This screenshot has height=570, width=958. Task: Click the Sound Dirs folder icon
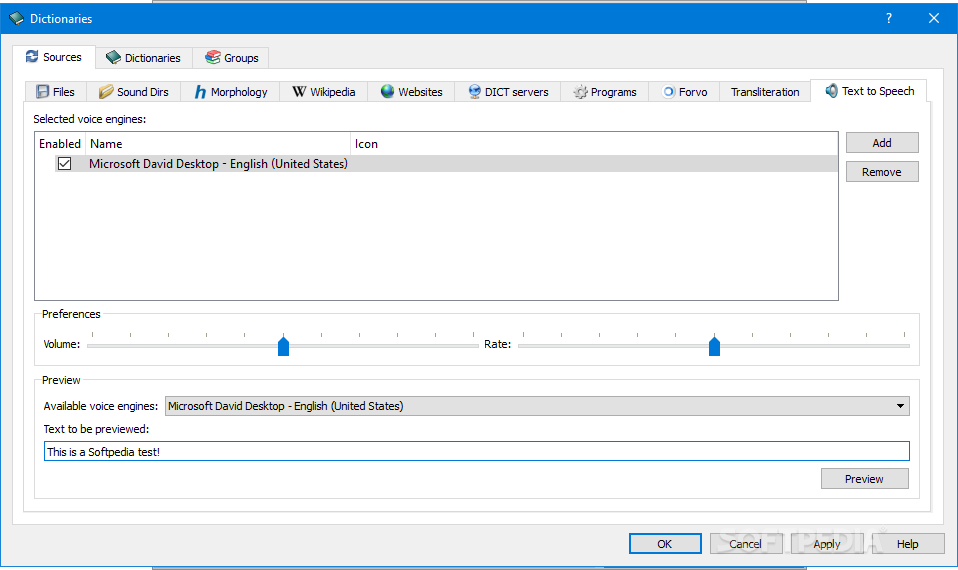[106, 92]
